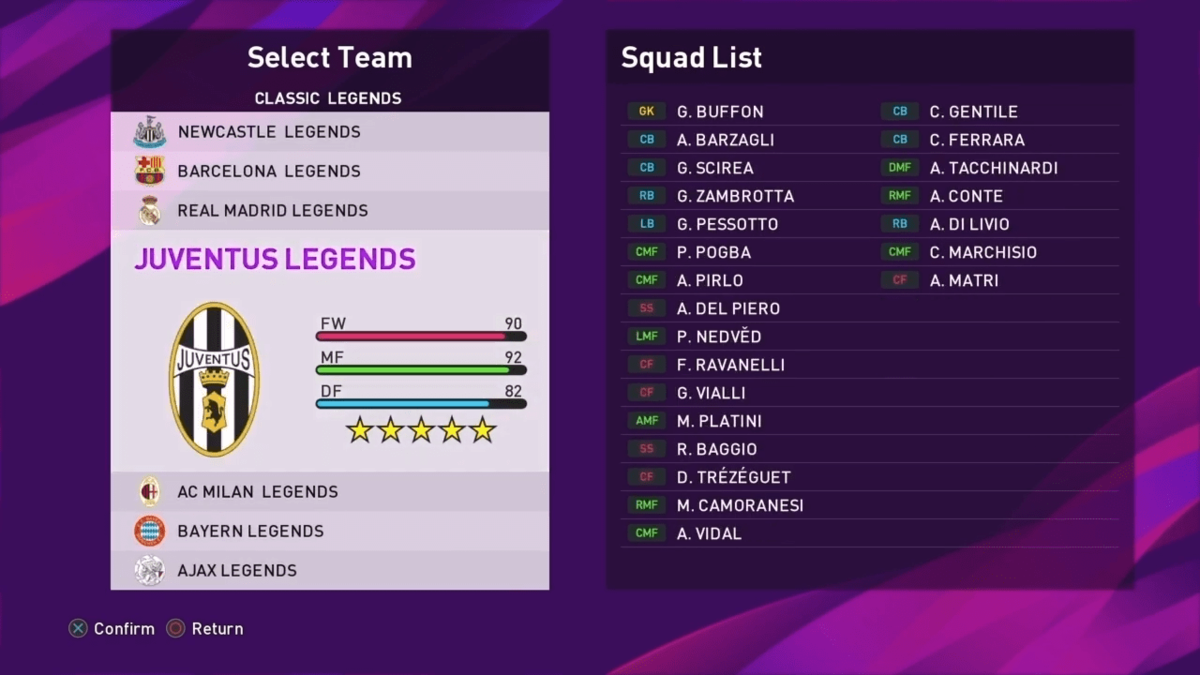This screenshot has height=675, width=1200.
Task: Click the Newcastle Legends club crest
Action: point(150,132)
